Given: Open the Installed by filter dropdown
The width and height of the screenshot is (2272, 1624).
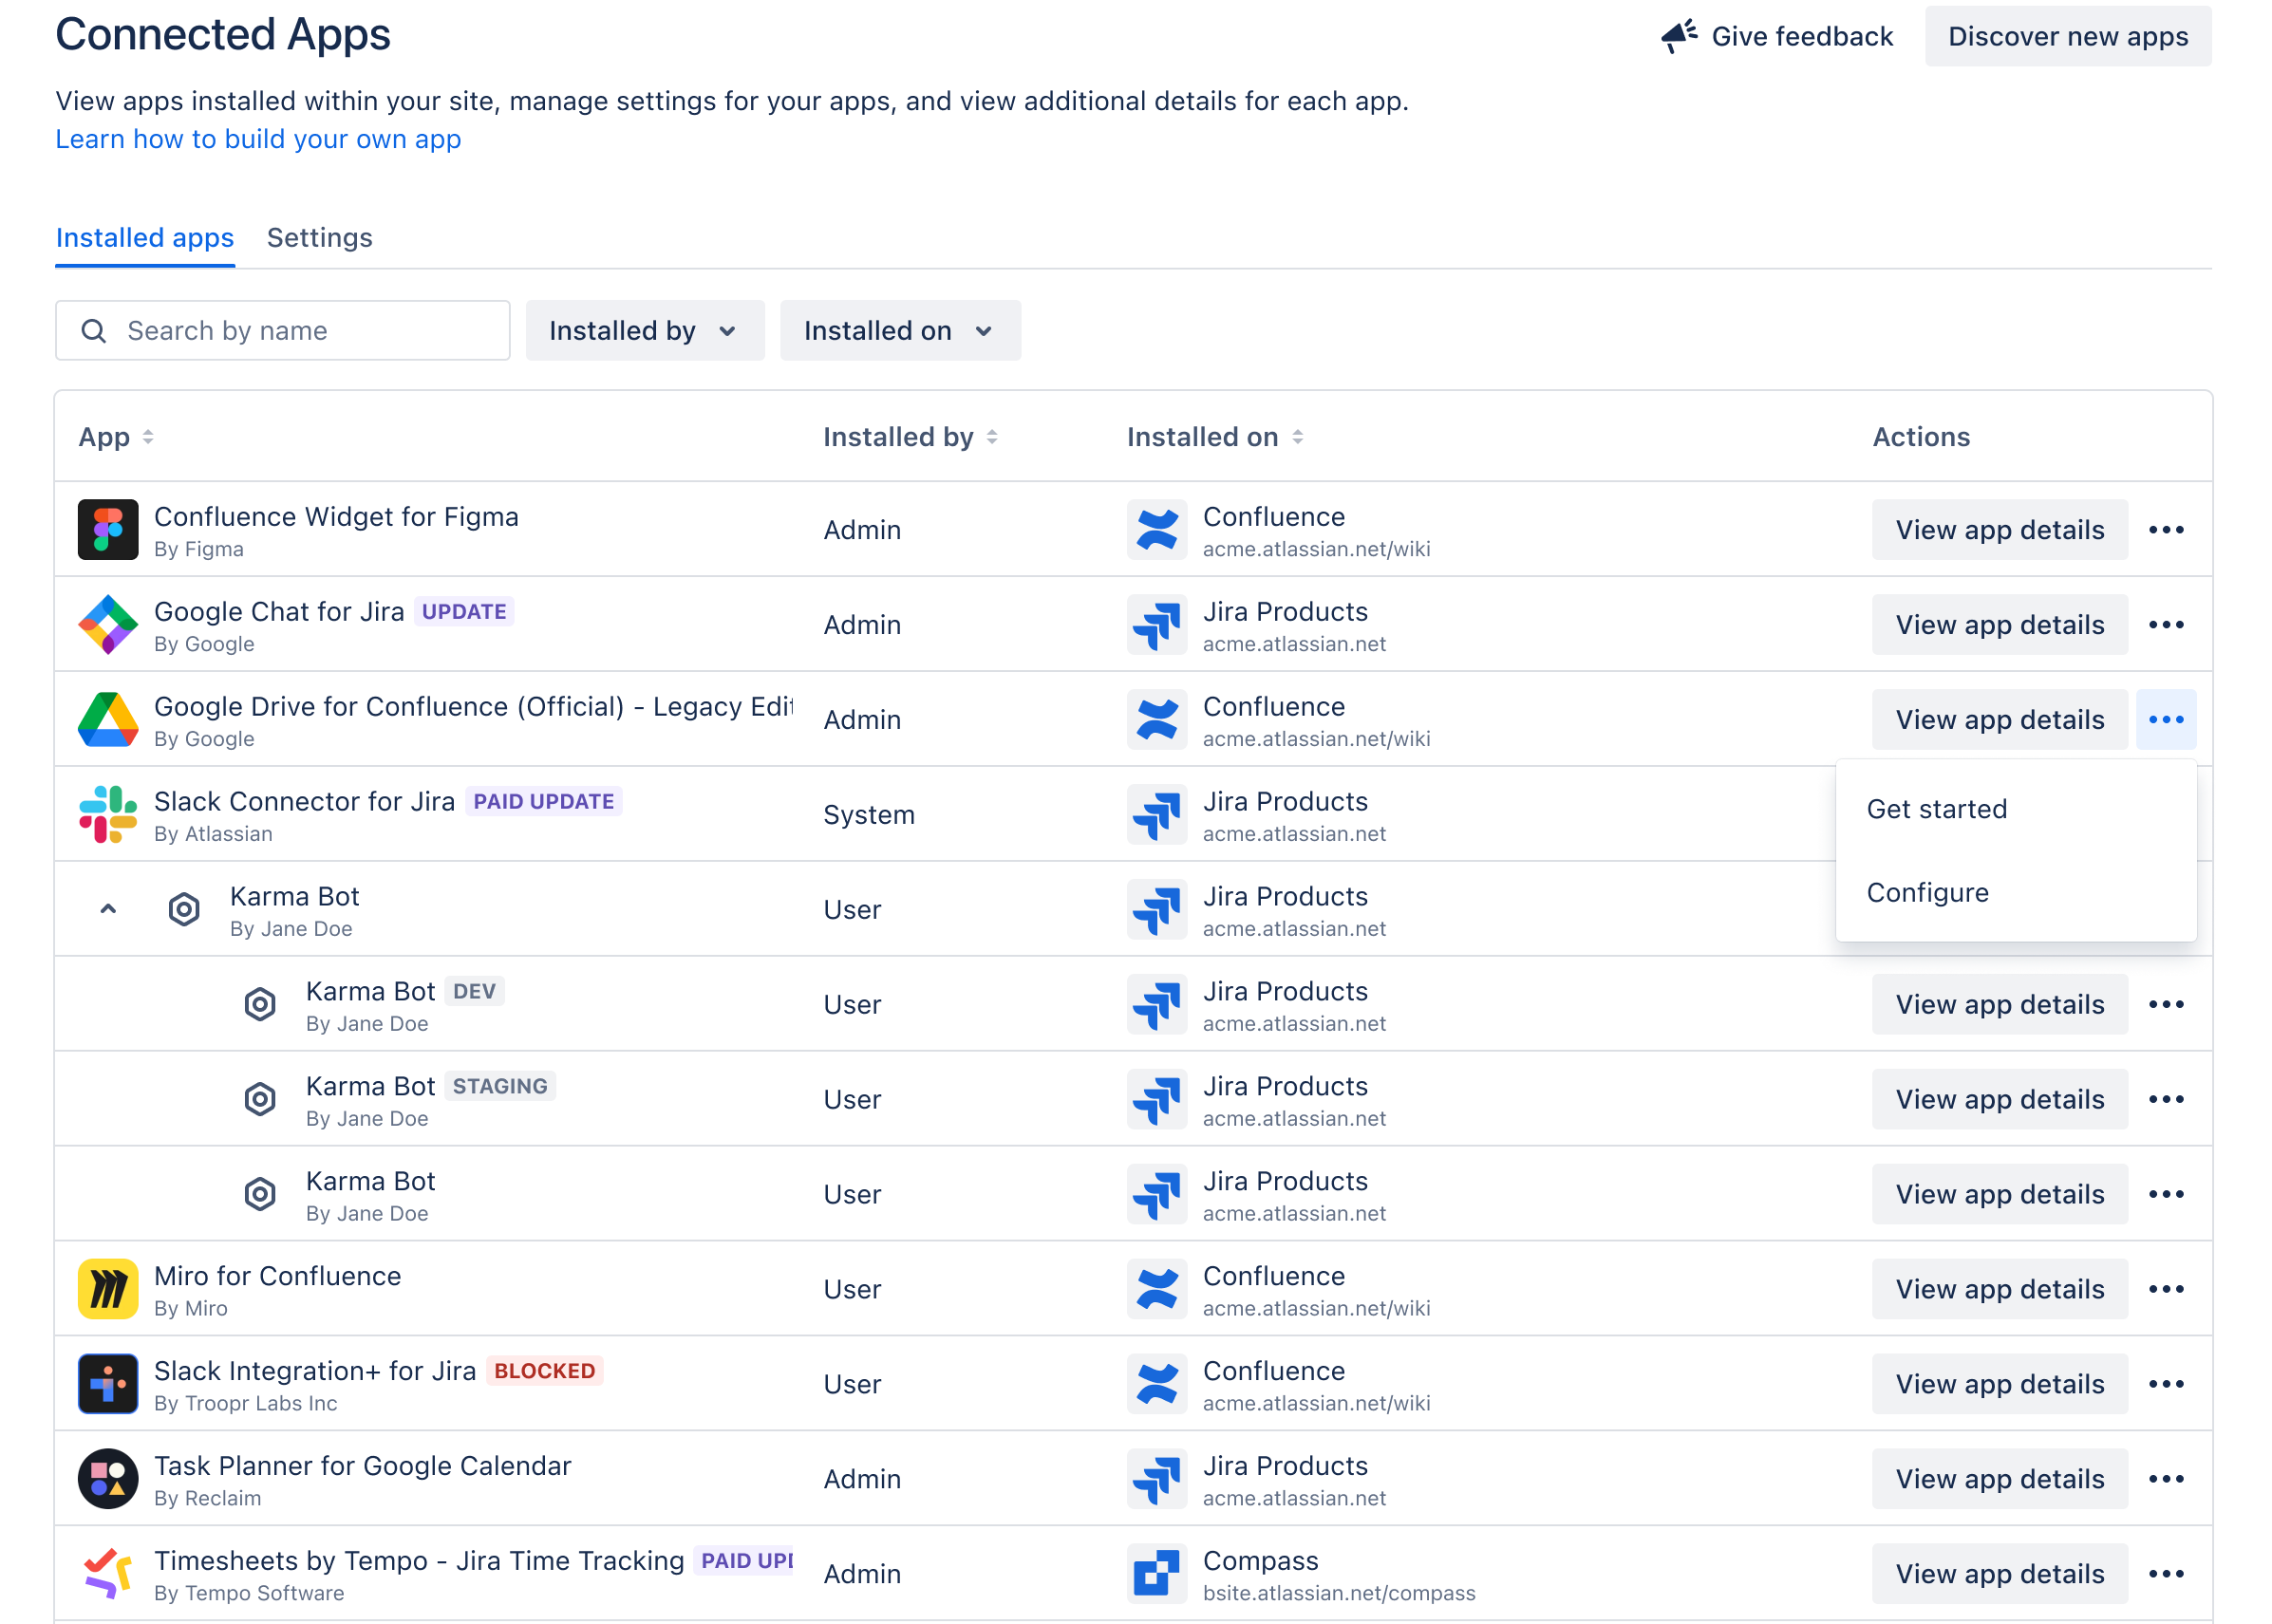Looking at the screenshot, I should [645, 331].
